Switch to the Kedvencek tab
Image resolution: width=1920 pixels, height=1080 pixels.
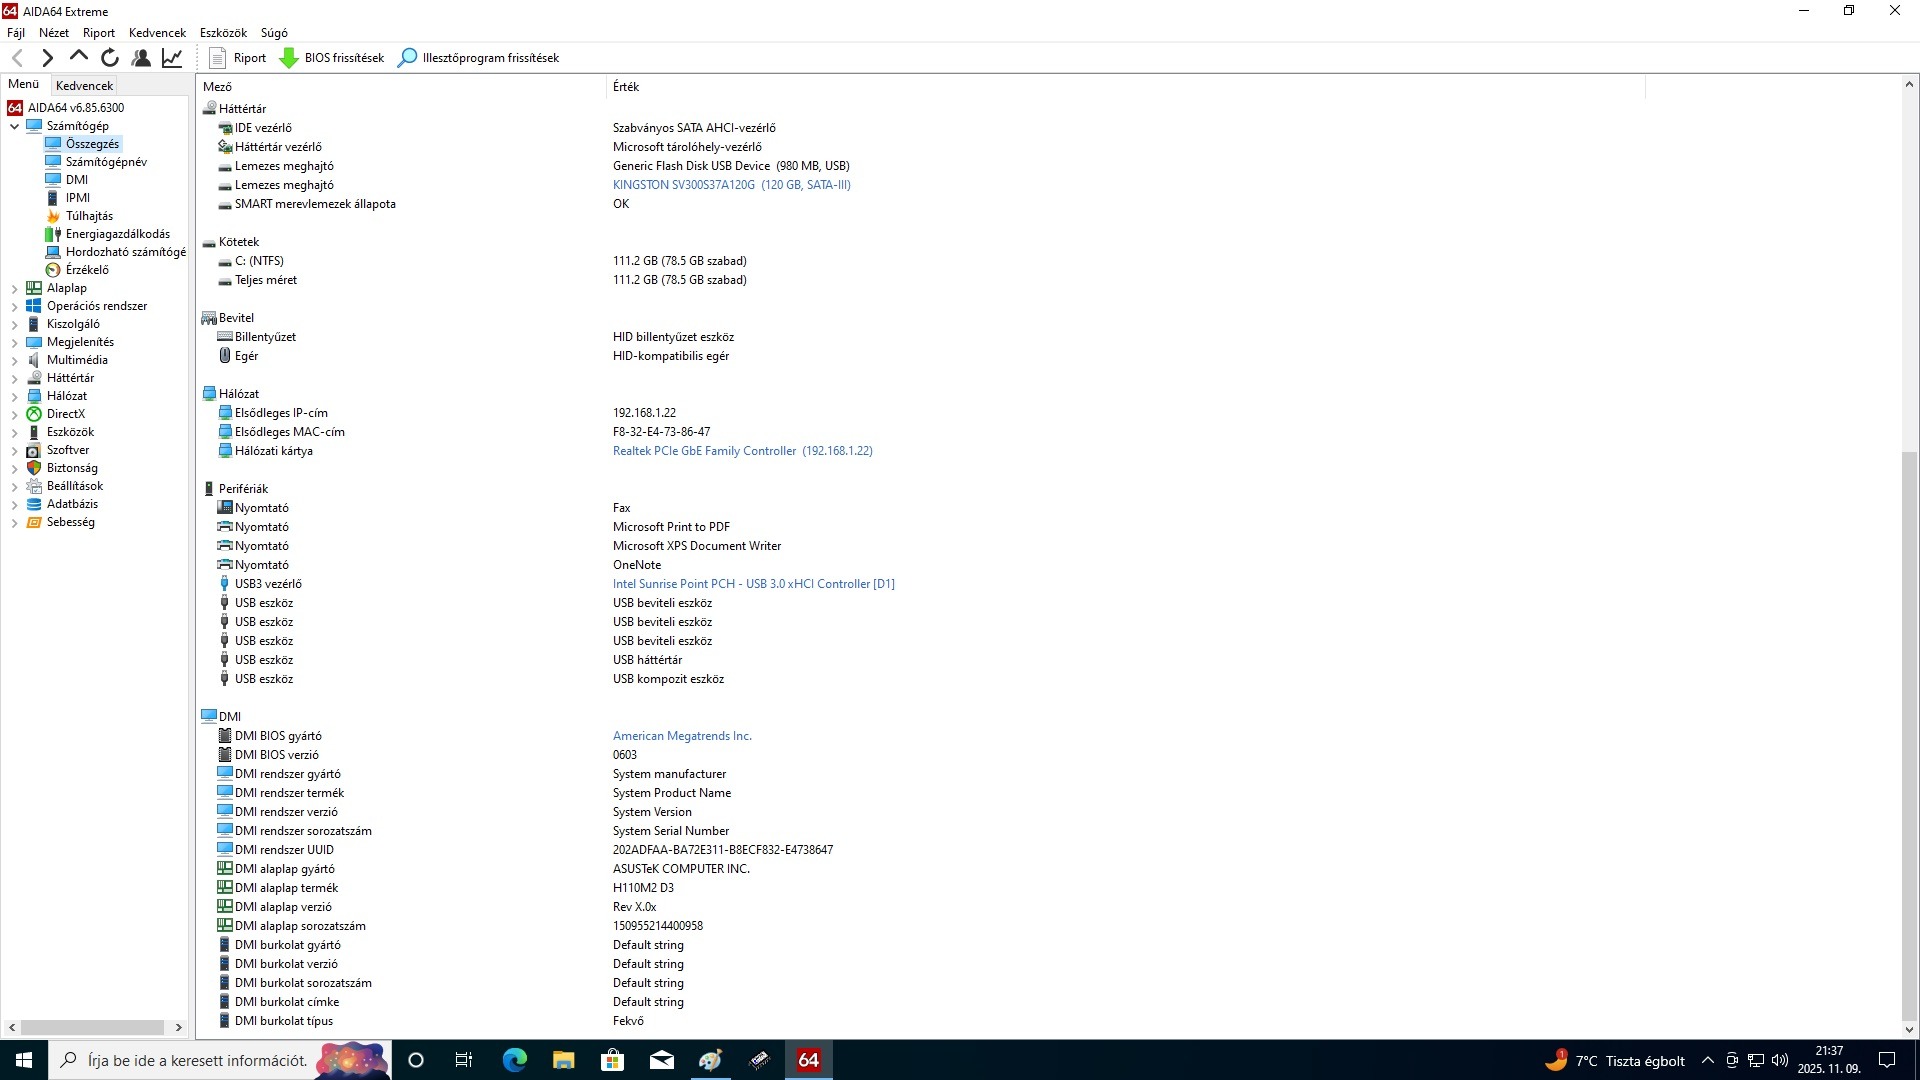[85, 86]
